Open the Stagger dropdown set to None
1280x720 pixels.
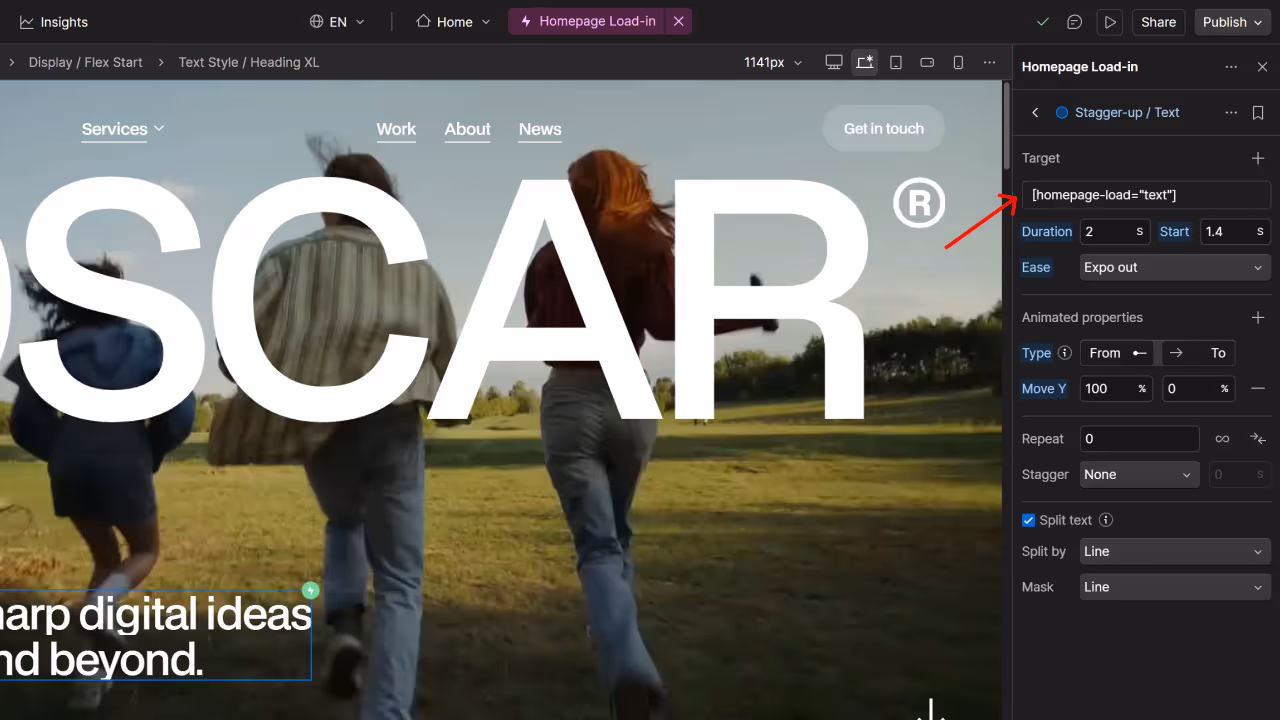pos(1139,474)
